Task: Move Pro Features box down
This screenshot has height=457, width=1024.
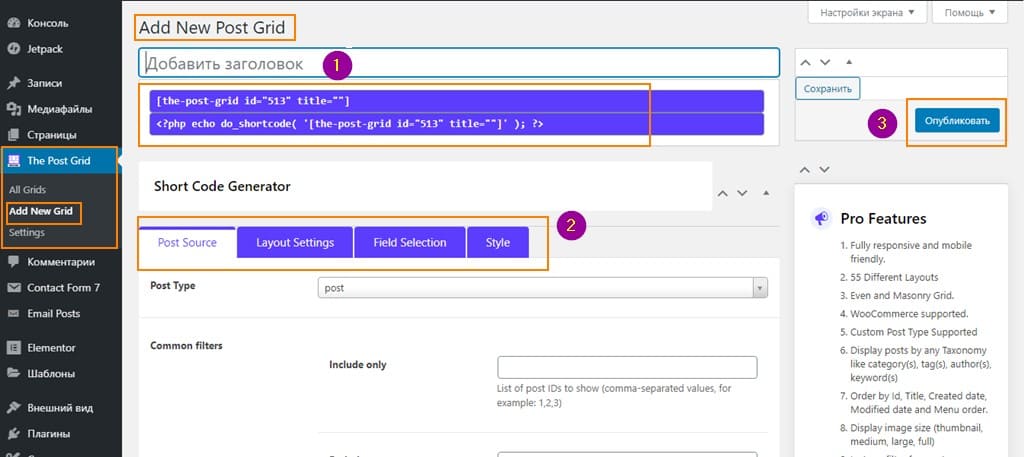Action: coord(825,170)
